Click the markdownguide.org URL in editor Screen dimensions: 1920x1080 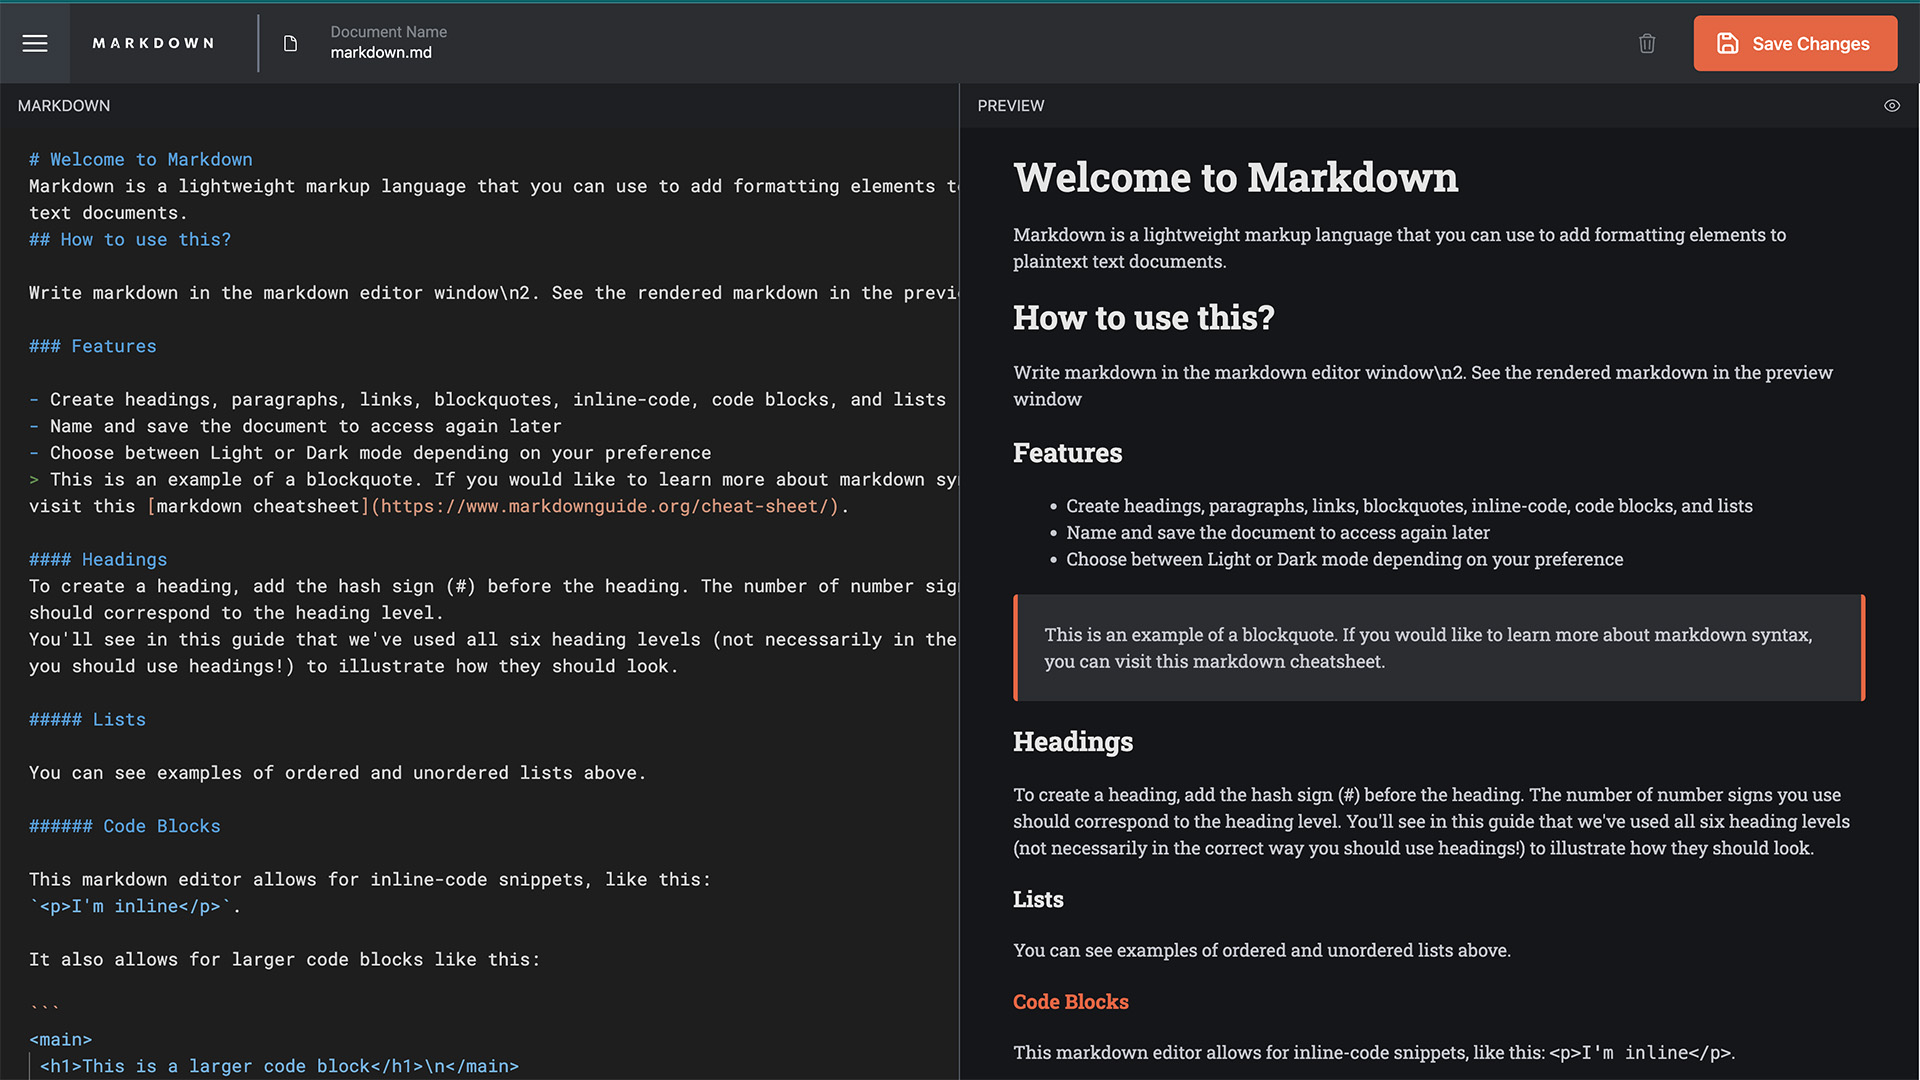(x=605, y=506)
